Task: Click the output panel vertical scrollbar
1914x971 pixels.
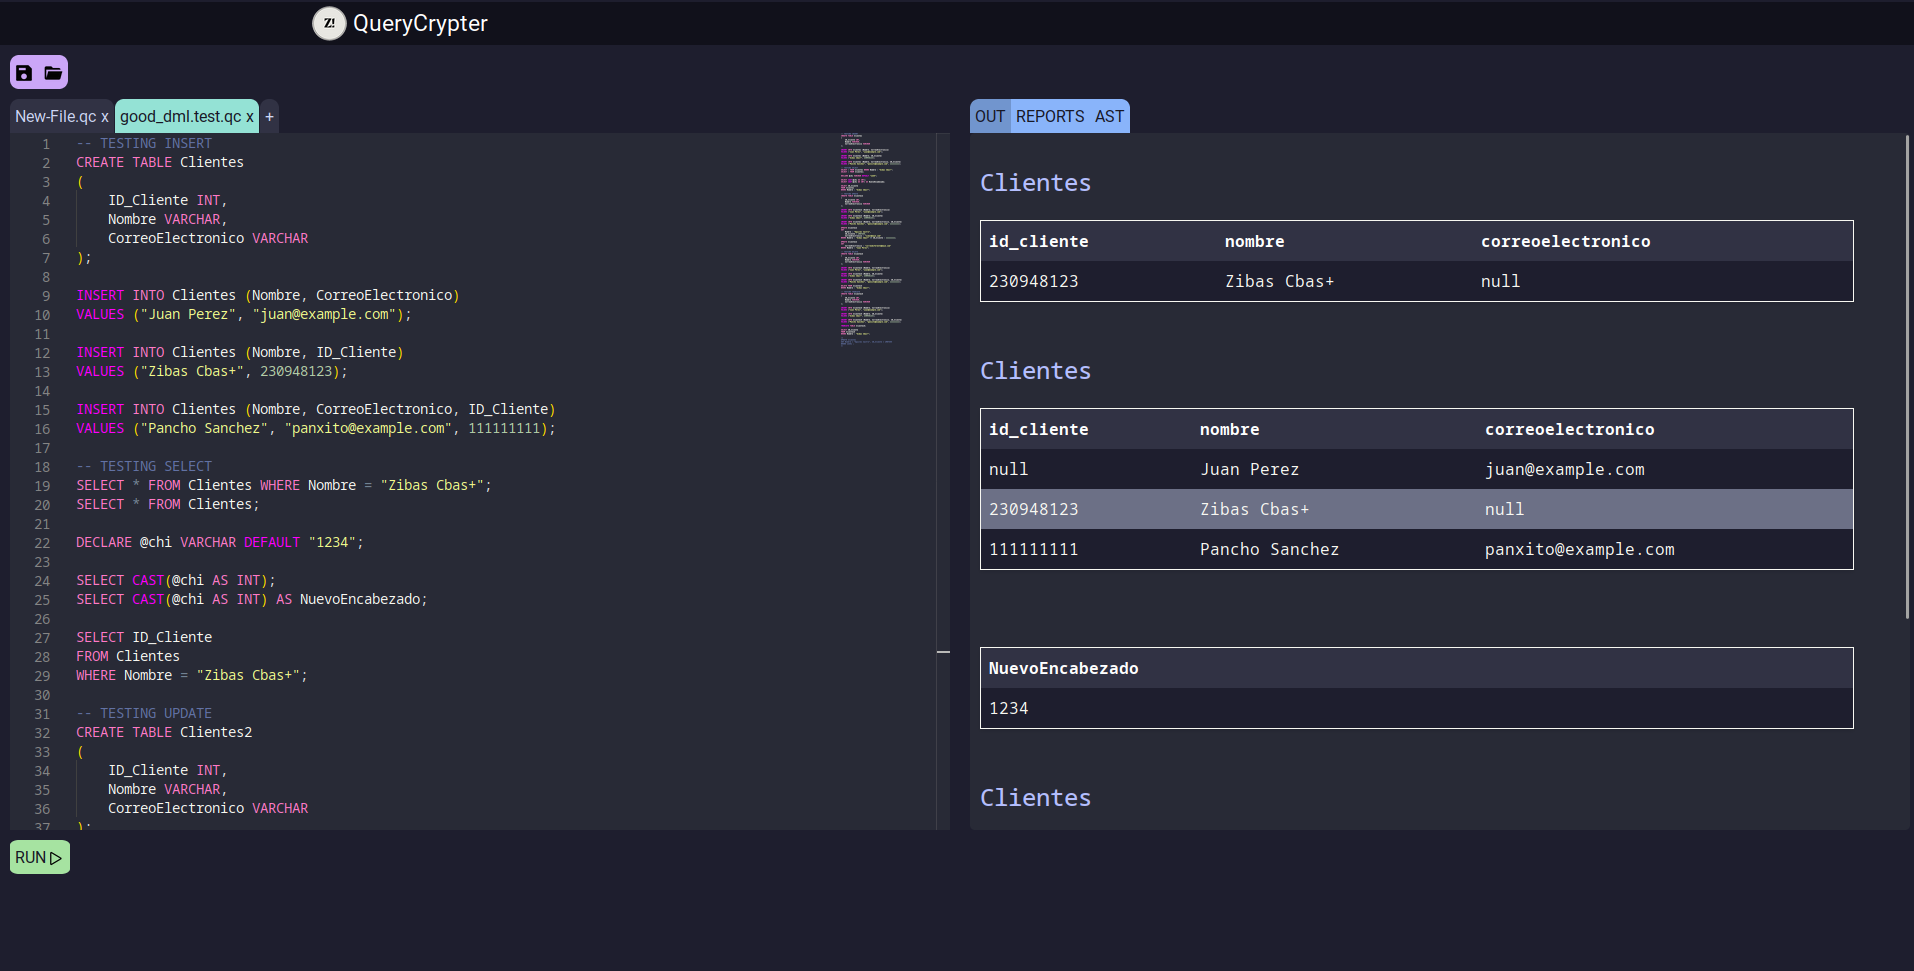Action: click(x=1907, y=377)
